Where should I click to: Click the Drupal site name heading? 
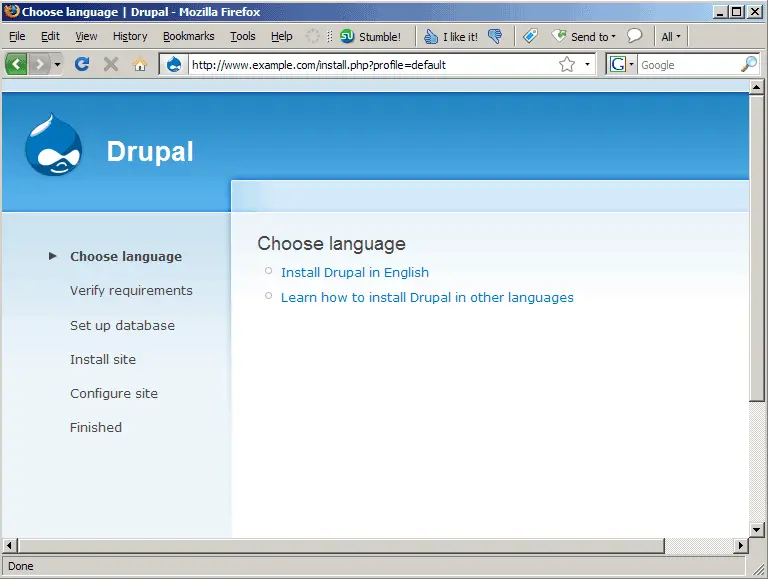(x=150, y=151)
